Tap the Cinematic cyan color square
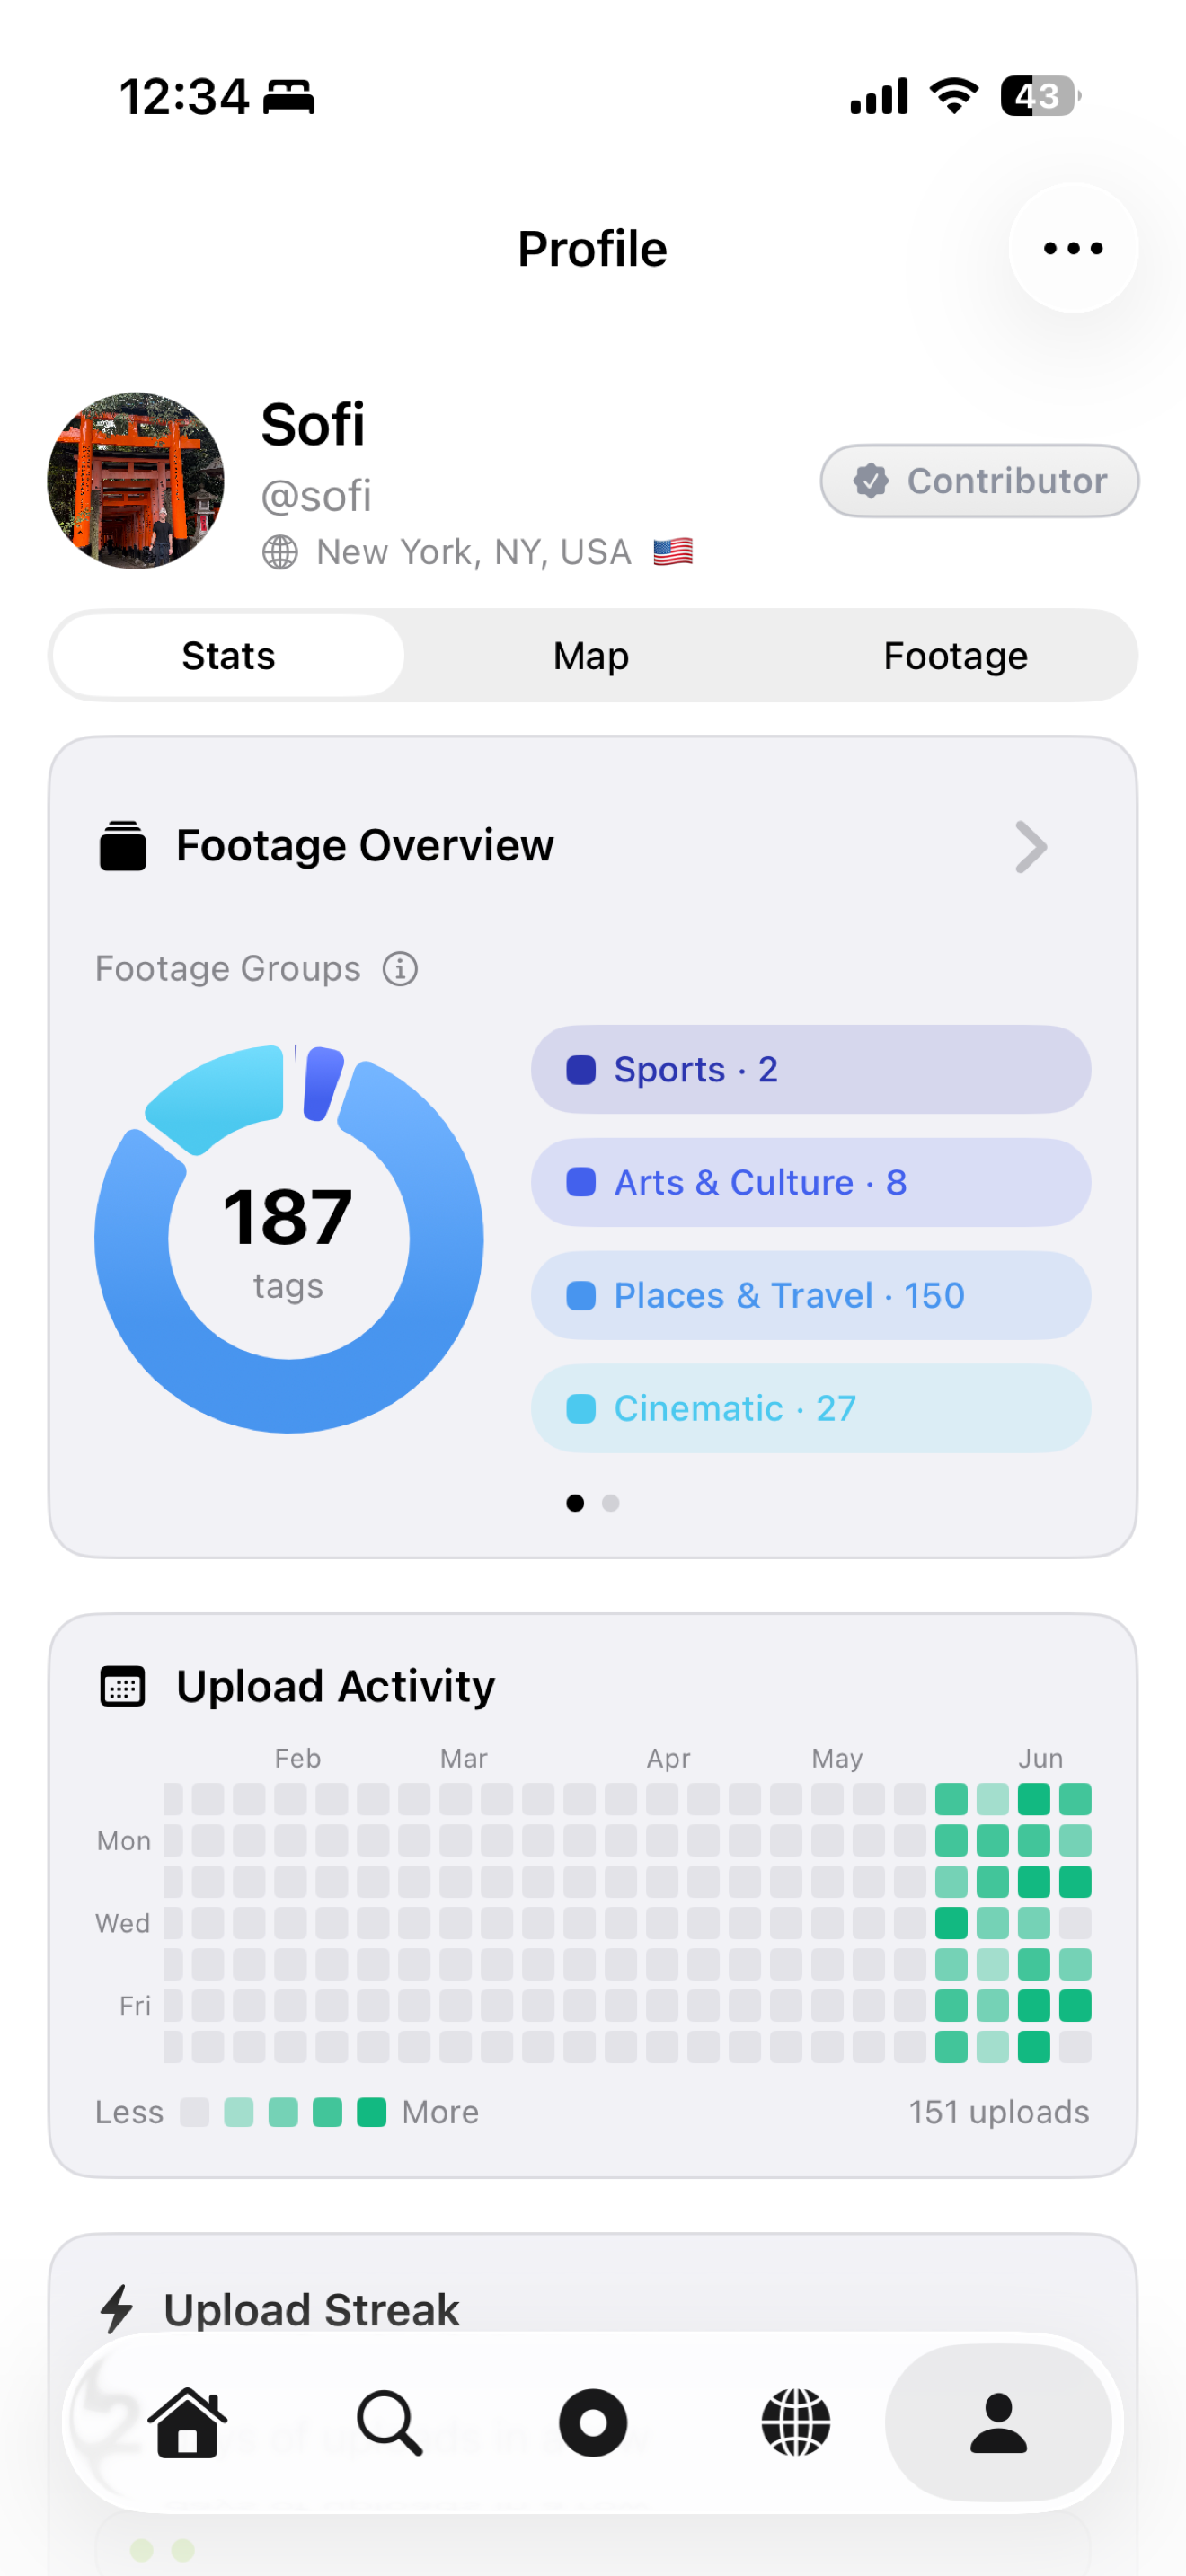1186x2576 pixels. [x=581, y=1408]
